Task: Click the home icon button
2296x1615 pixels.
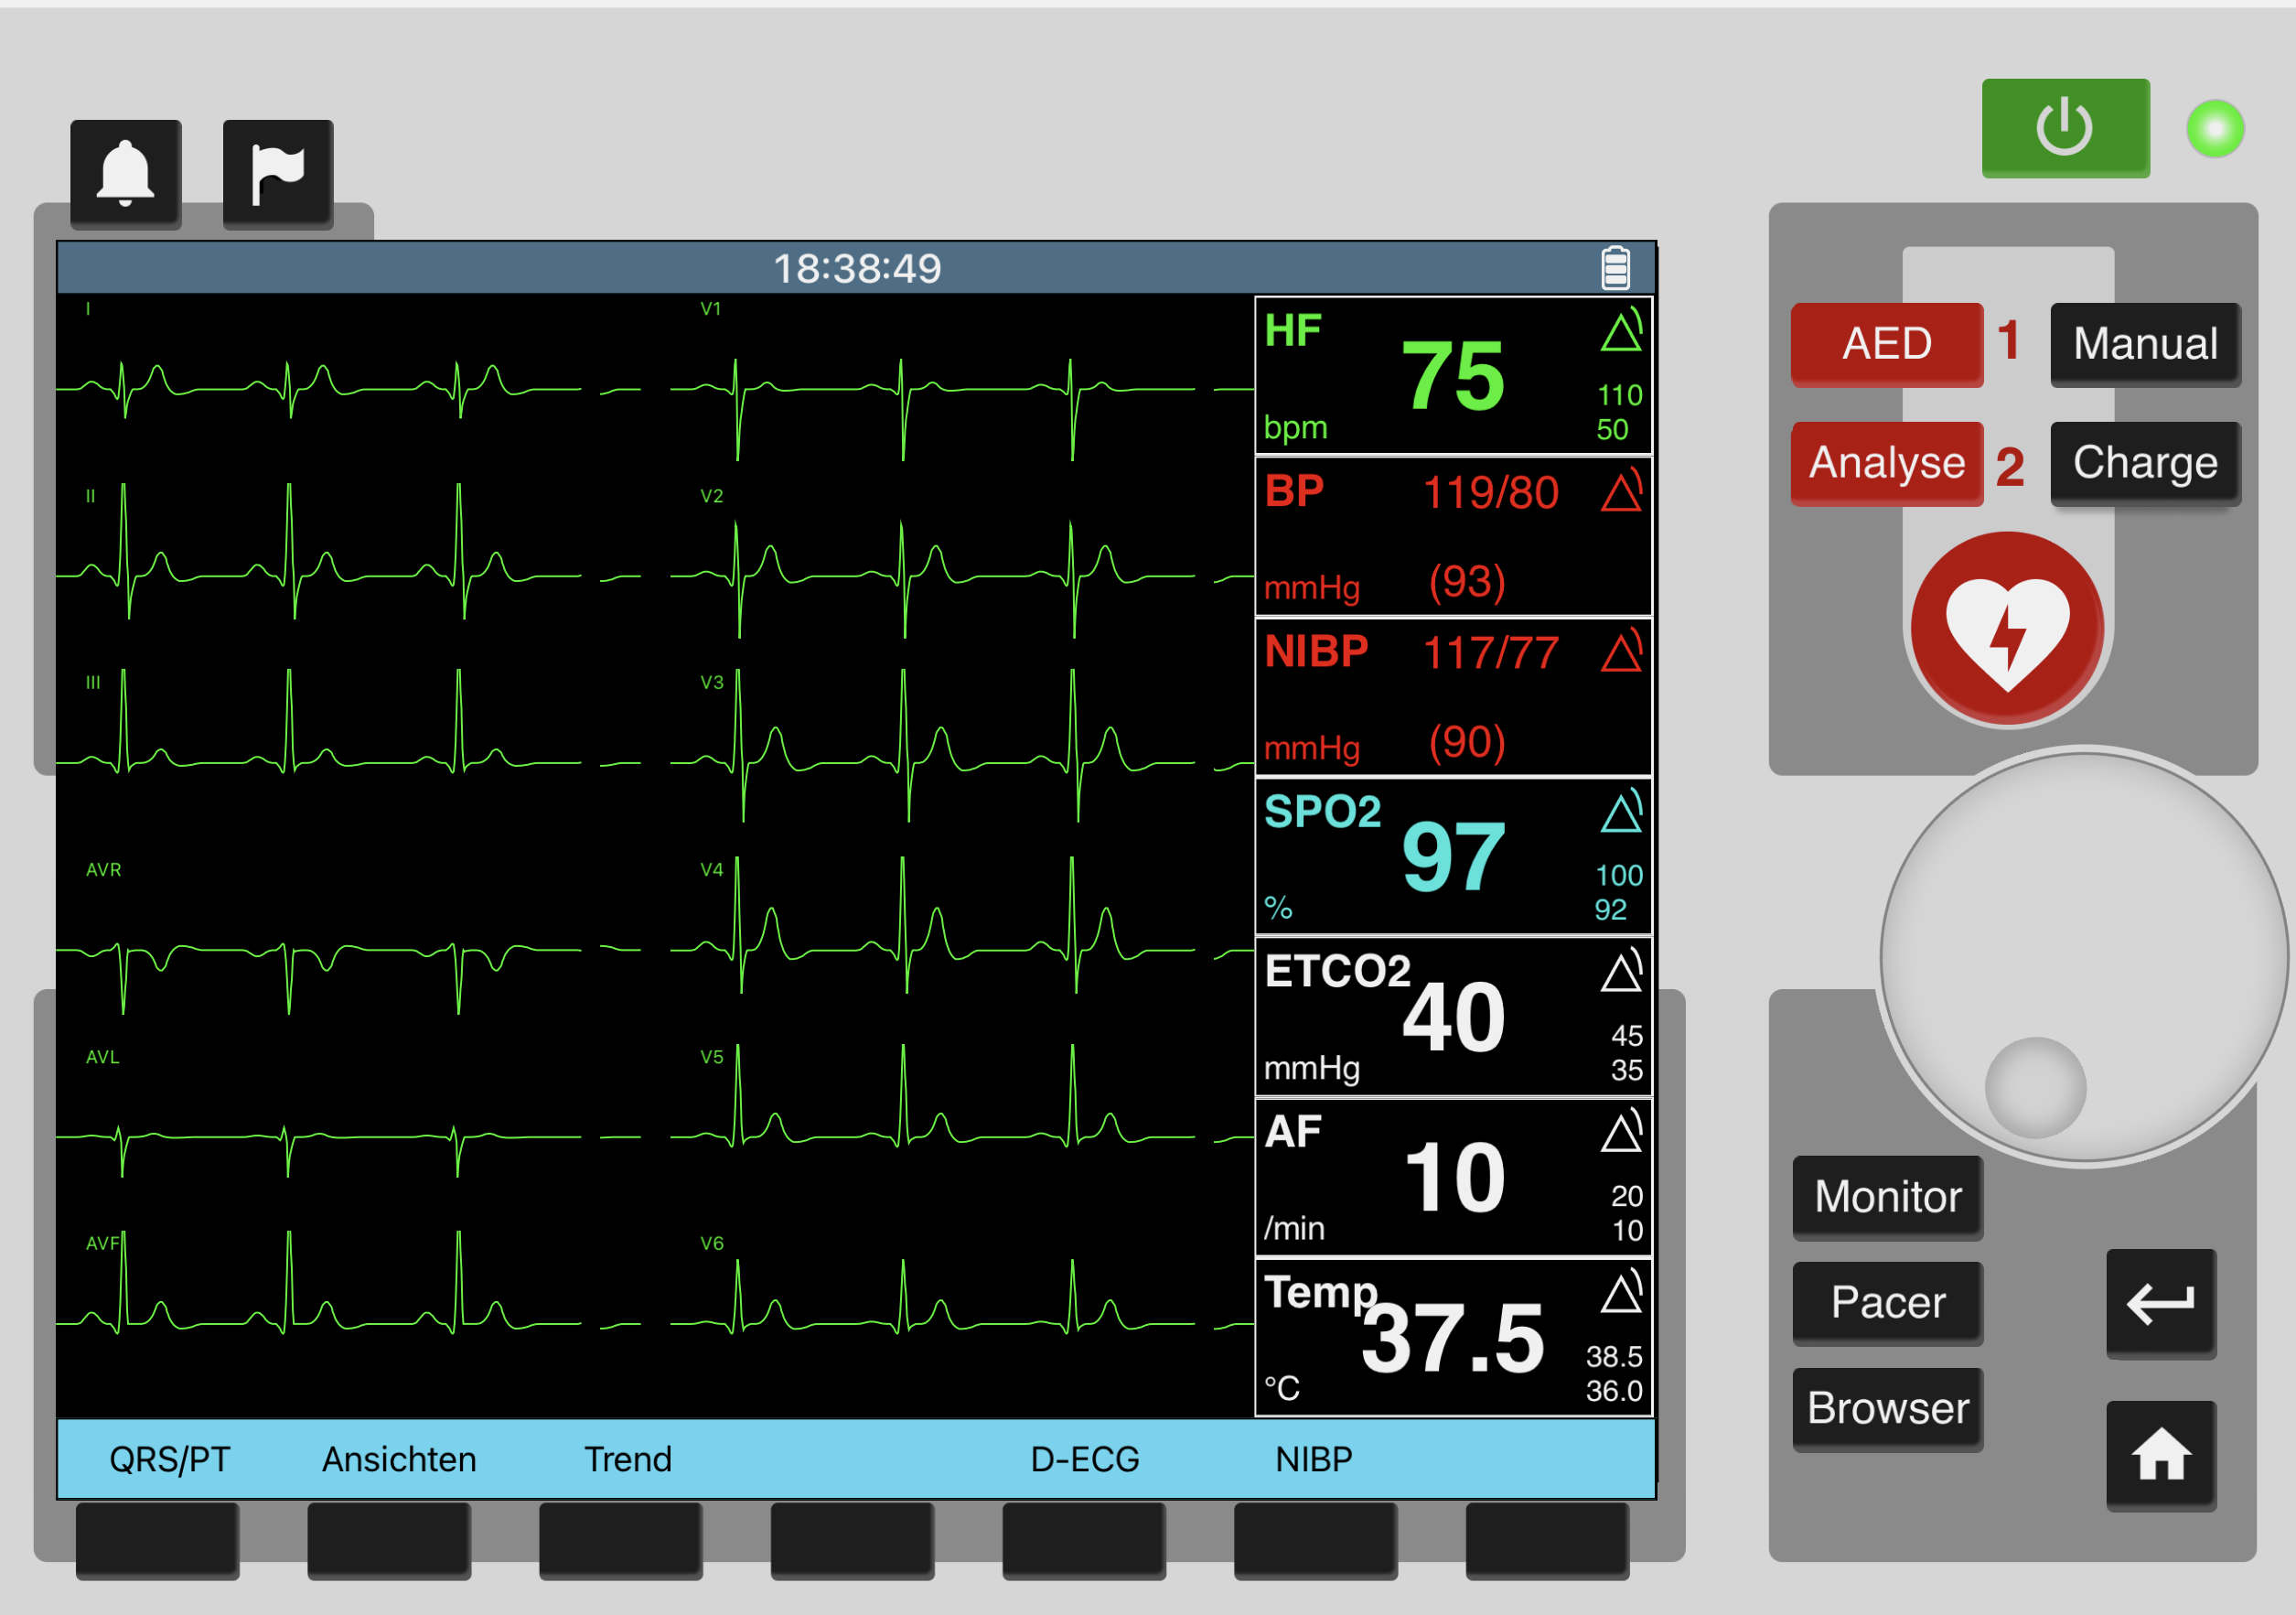Action: pos(2160,1454)
